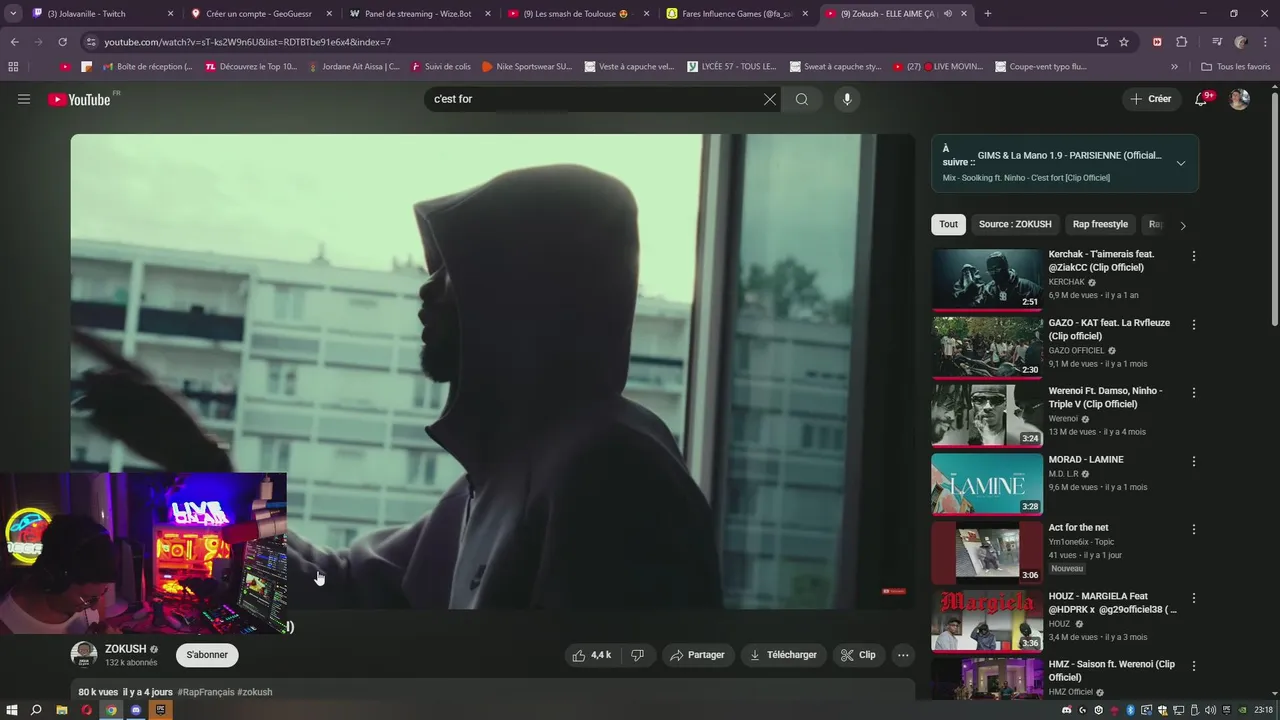This screenshot has height=720, width=1280.
Task: Run search with the magnifier button
Action: 802,99
